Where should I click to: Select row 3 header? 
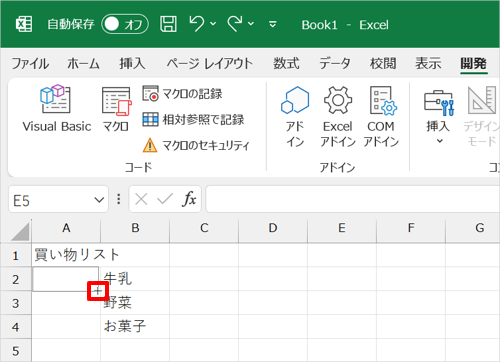(x=16, y=303)
